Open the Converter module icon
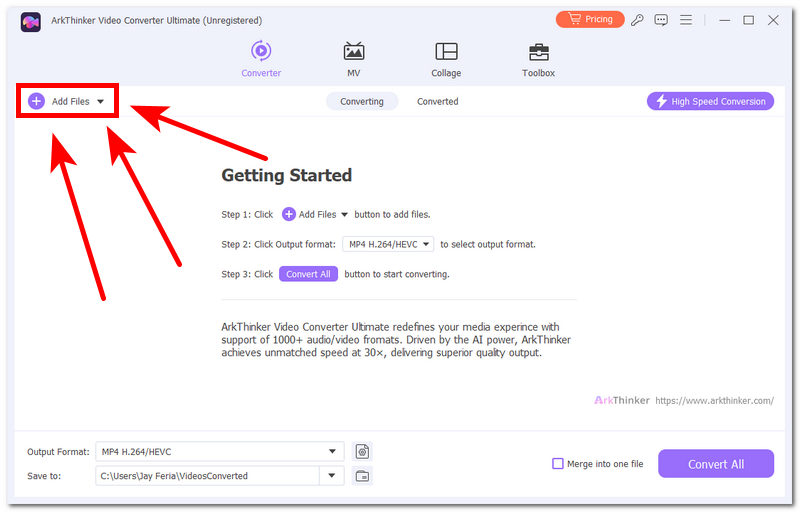 tap(261, 51)
